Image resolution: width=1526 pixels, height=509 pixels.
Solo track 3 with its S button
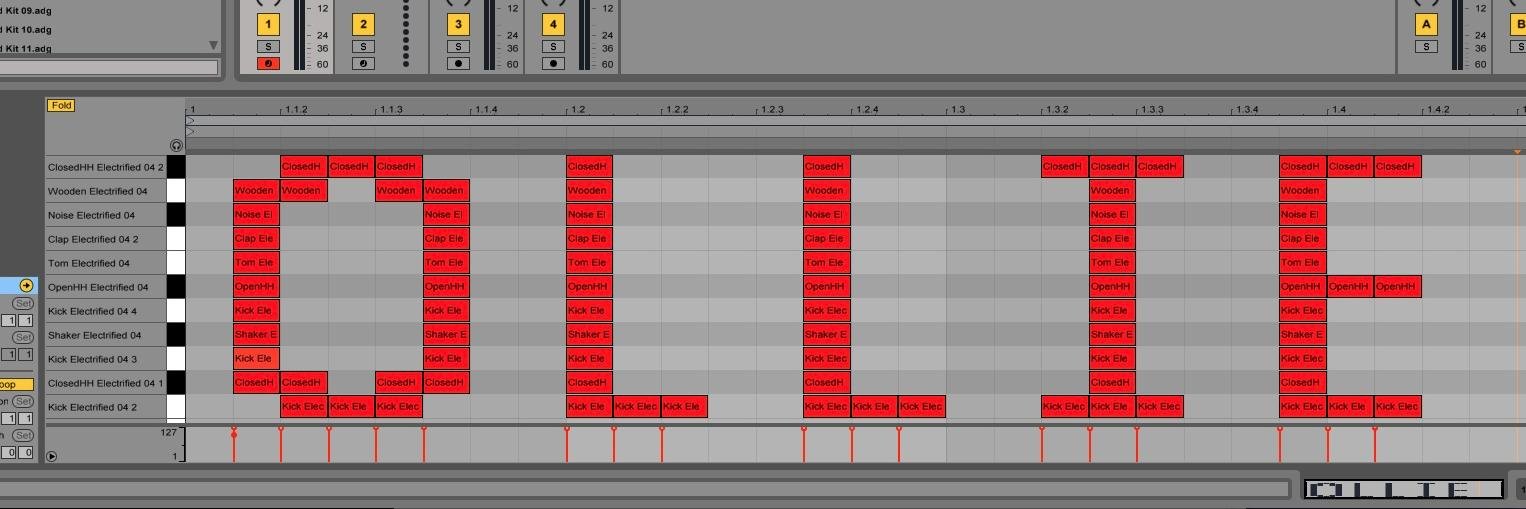pos(458,47)
